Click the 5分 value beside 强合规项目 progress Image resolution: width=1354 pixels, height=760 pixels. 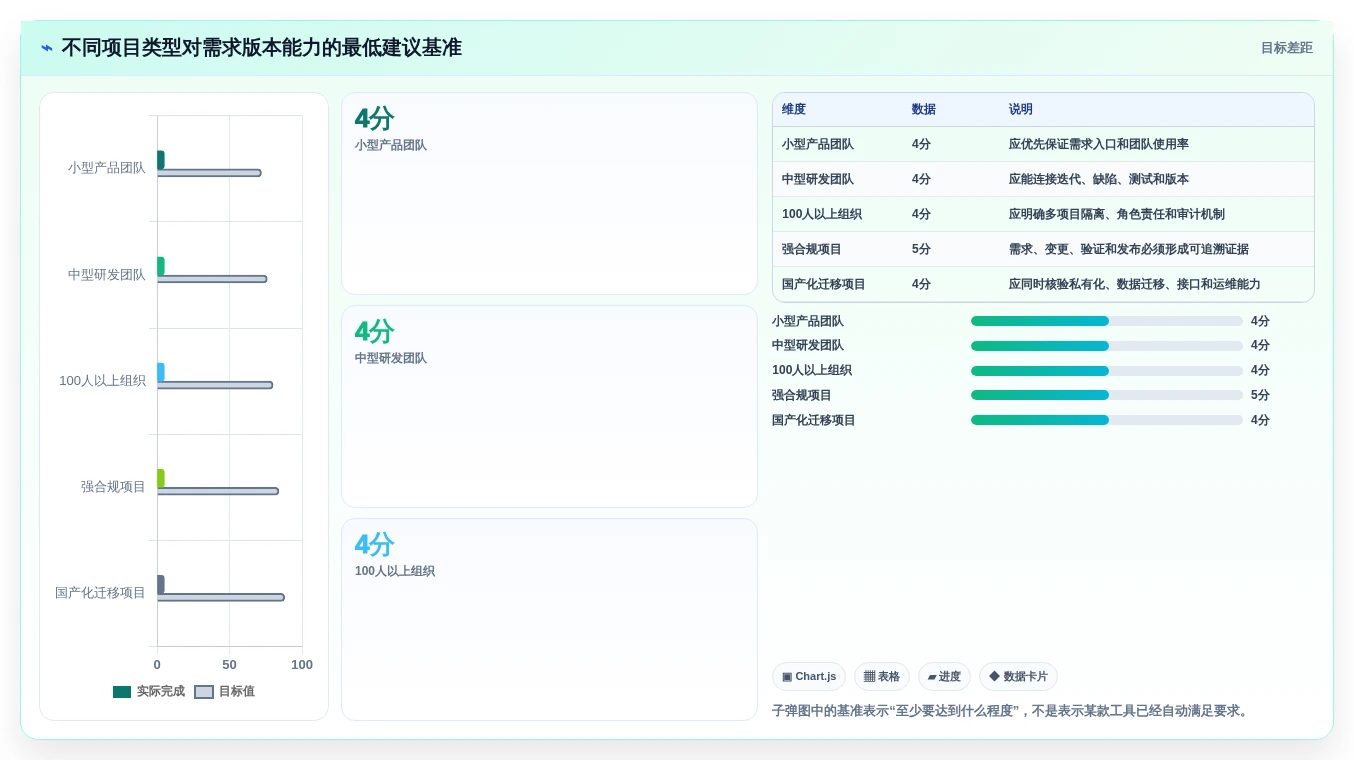click(1260, 395)
